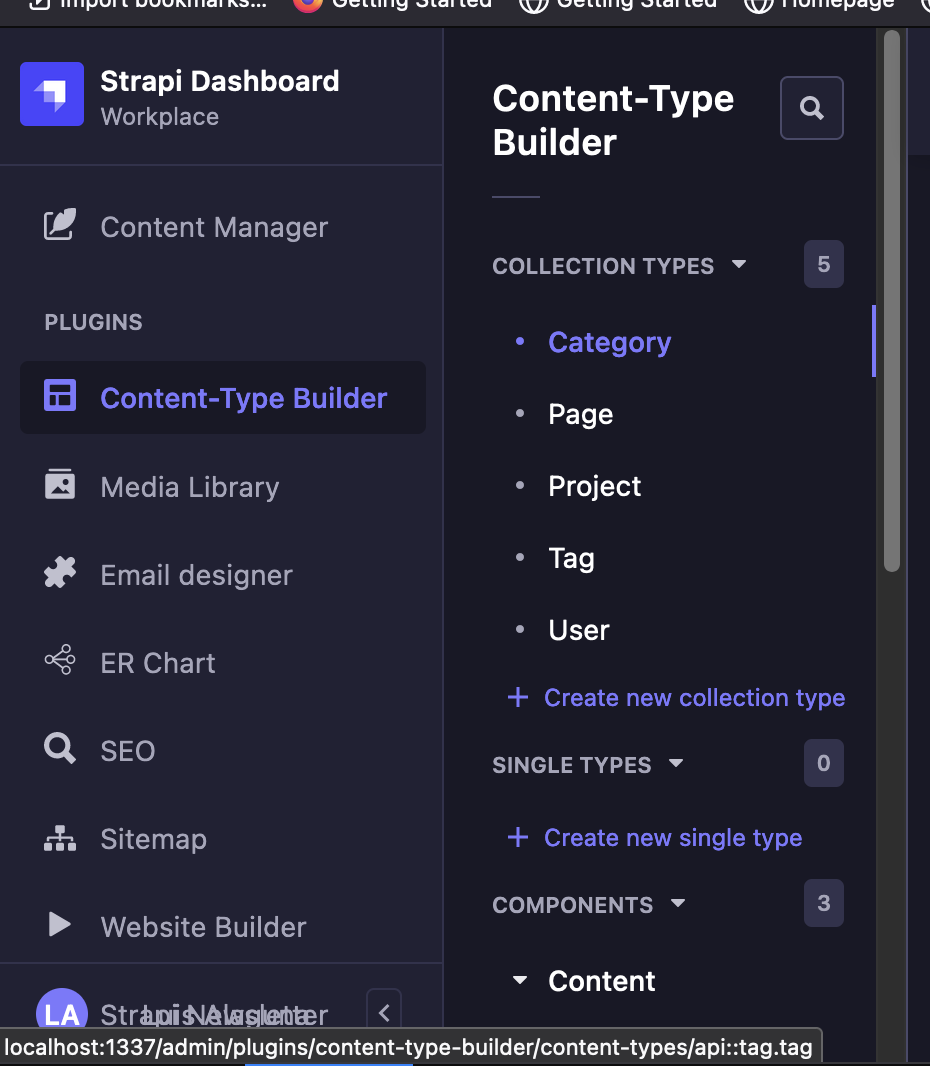
Task: Collapse the Single Types section
Action: point(676,763)
